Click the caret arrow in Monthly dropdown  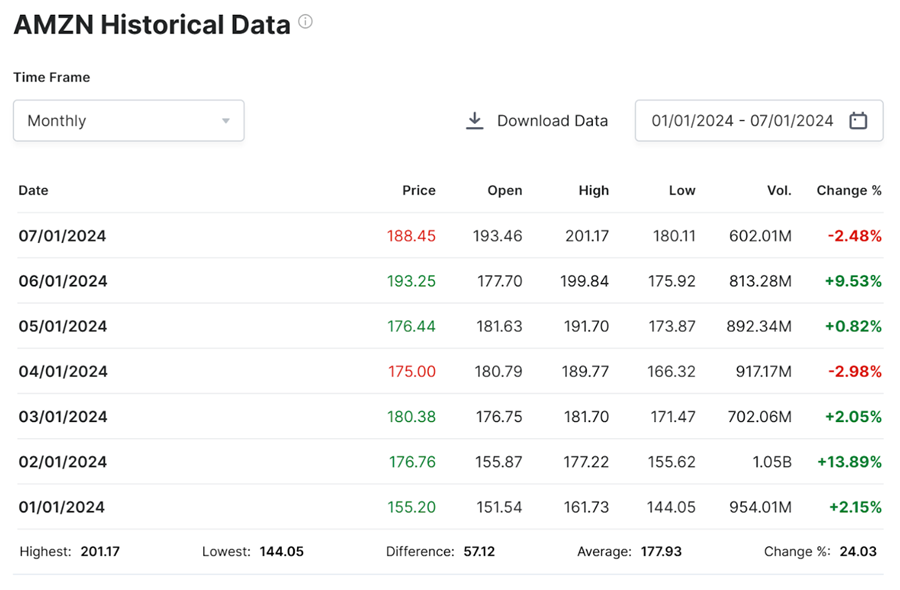tap(226, 121)
